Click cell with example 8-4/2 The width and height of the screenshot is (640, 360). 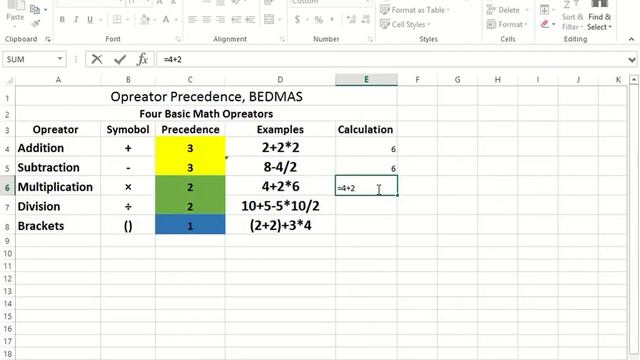click(280, 167)
